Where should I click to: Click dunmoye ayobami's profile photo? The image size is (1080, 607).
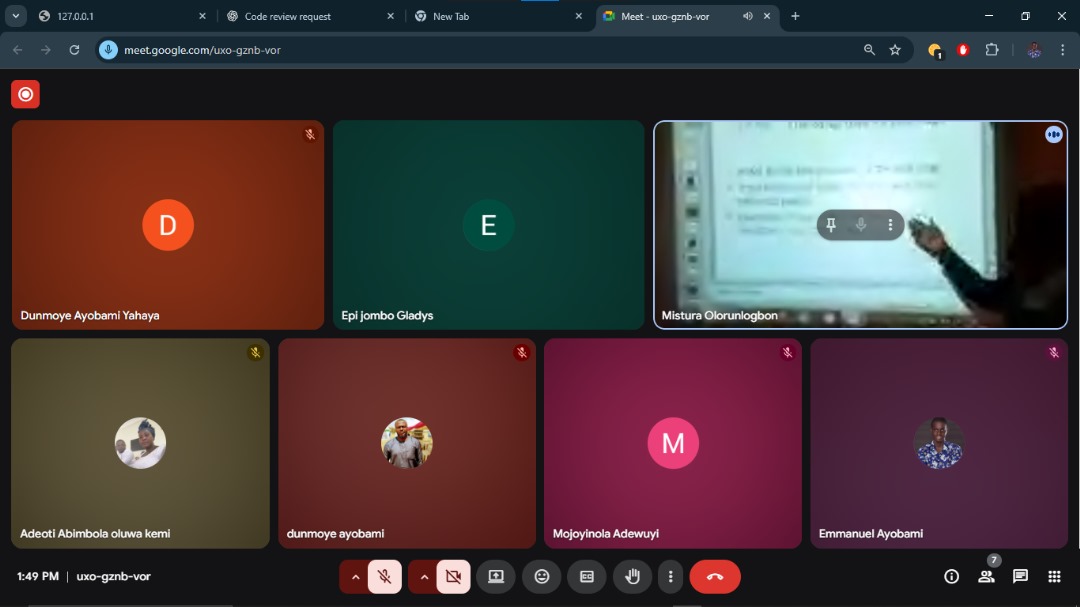[407, 443]
